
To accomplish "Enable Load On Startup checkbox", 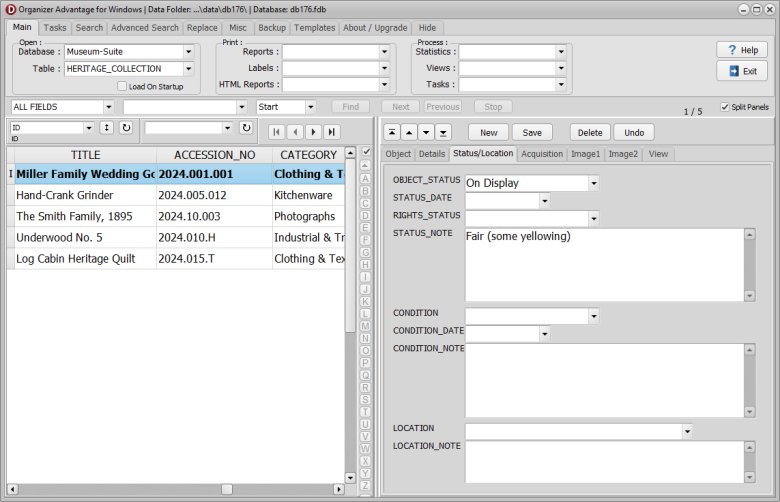I will pos(122,87).
